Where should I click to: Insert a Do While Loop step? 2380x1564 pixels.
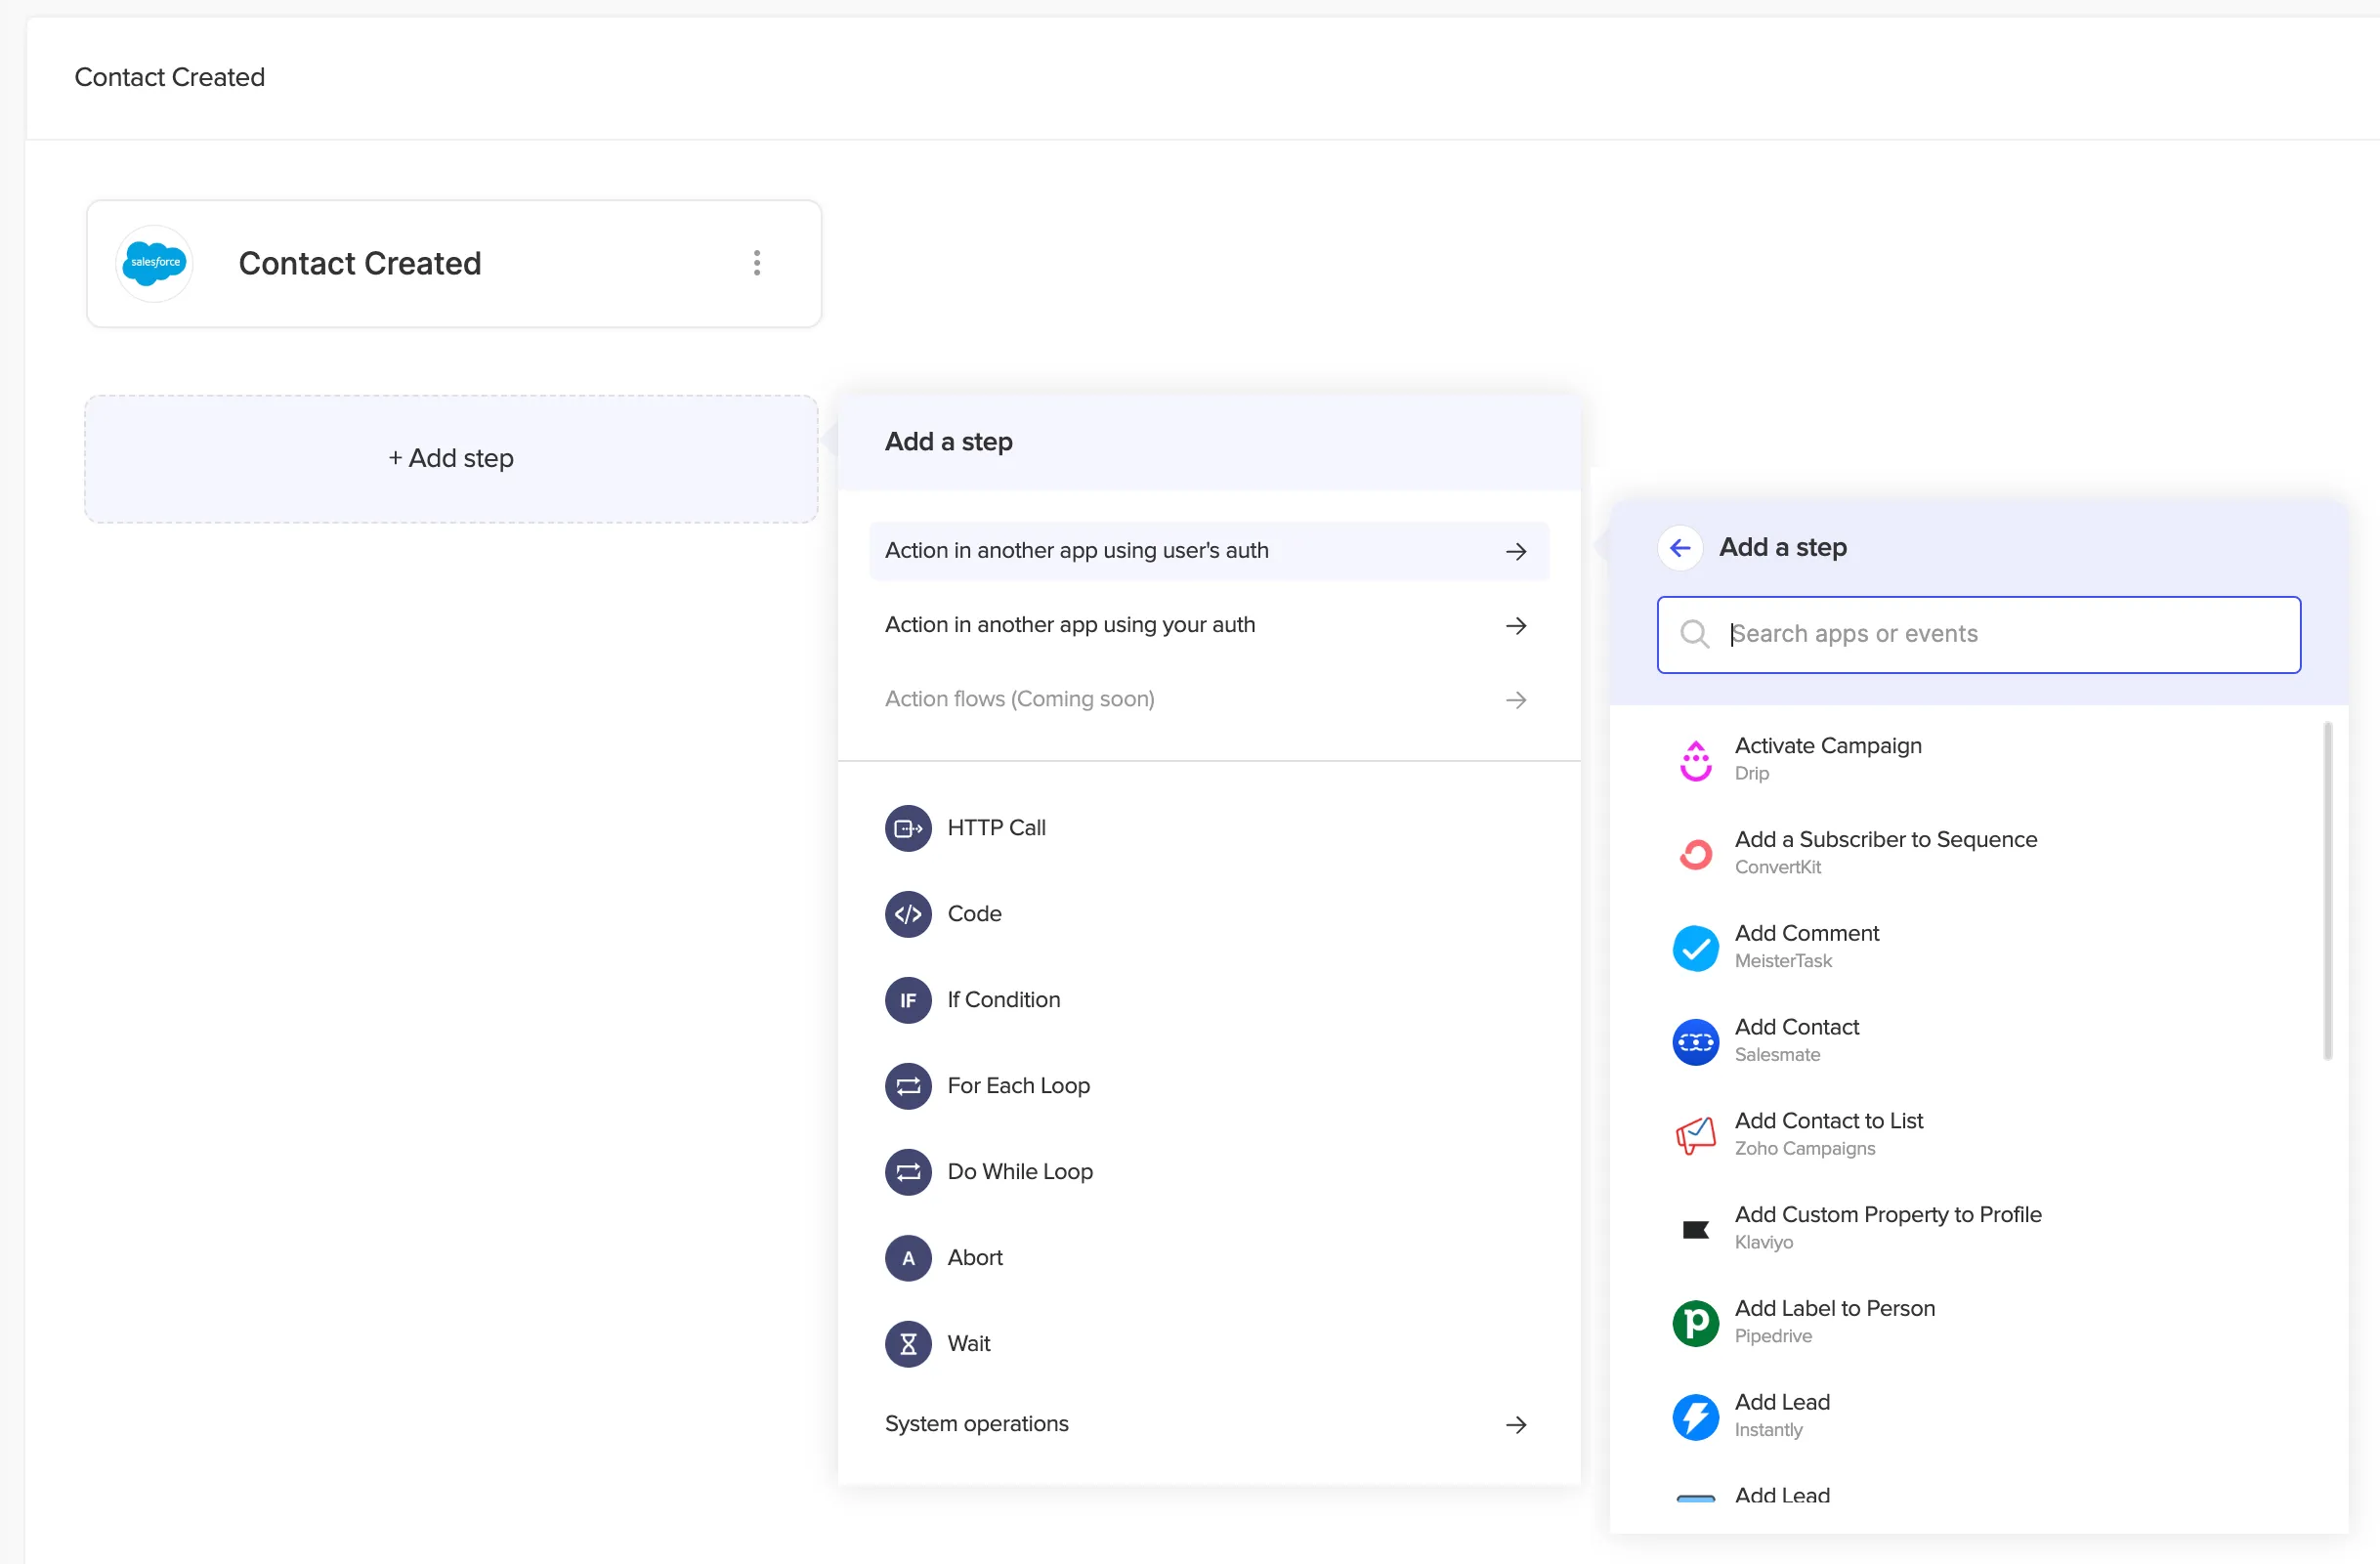1020,1171
